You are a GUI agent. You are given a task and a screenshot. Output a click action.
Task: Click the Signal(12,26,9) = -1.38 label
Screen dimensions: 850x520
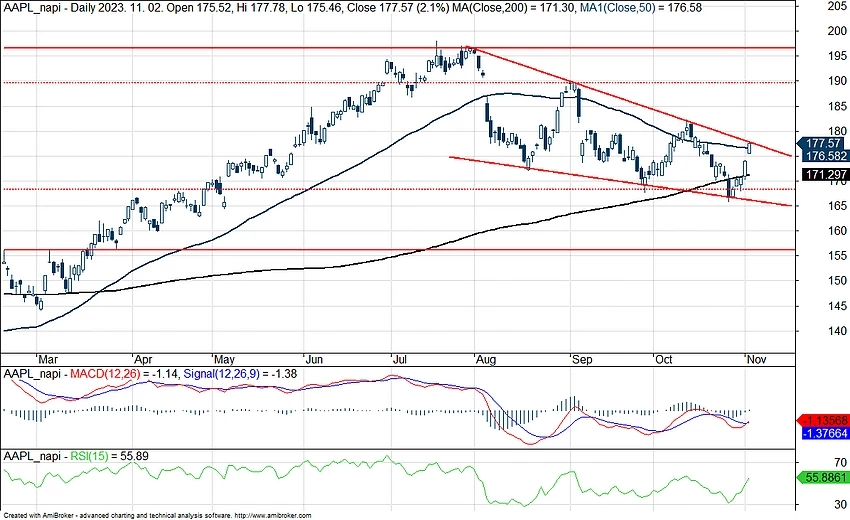click(240, 374)
